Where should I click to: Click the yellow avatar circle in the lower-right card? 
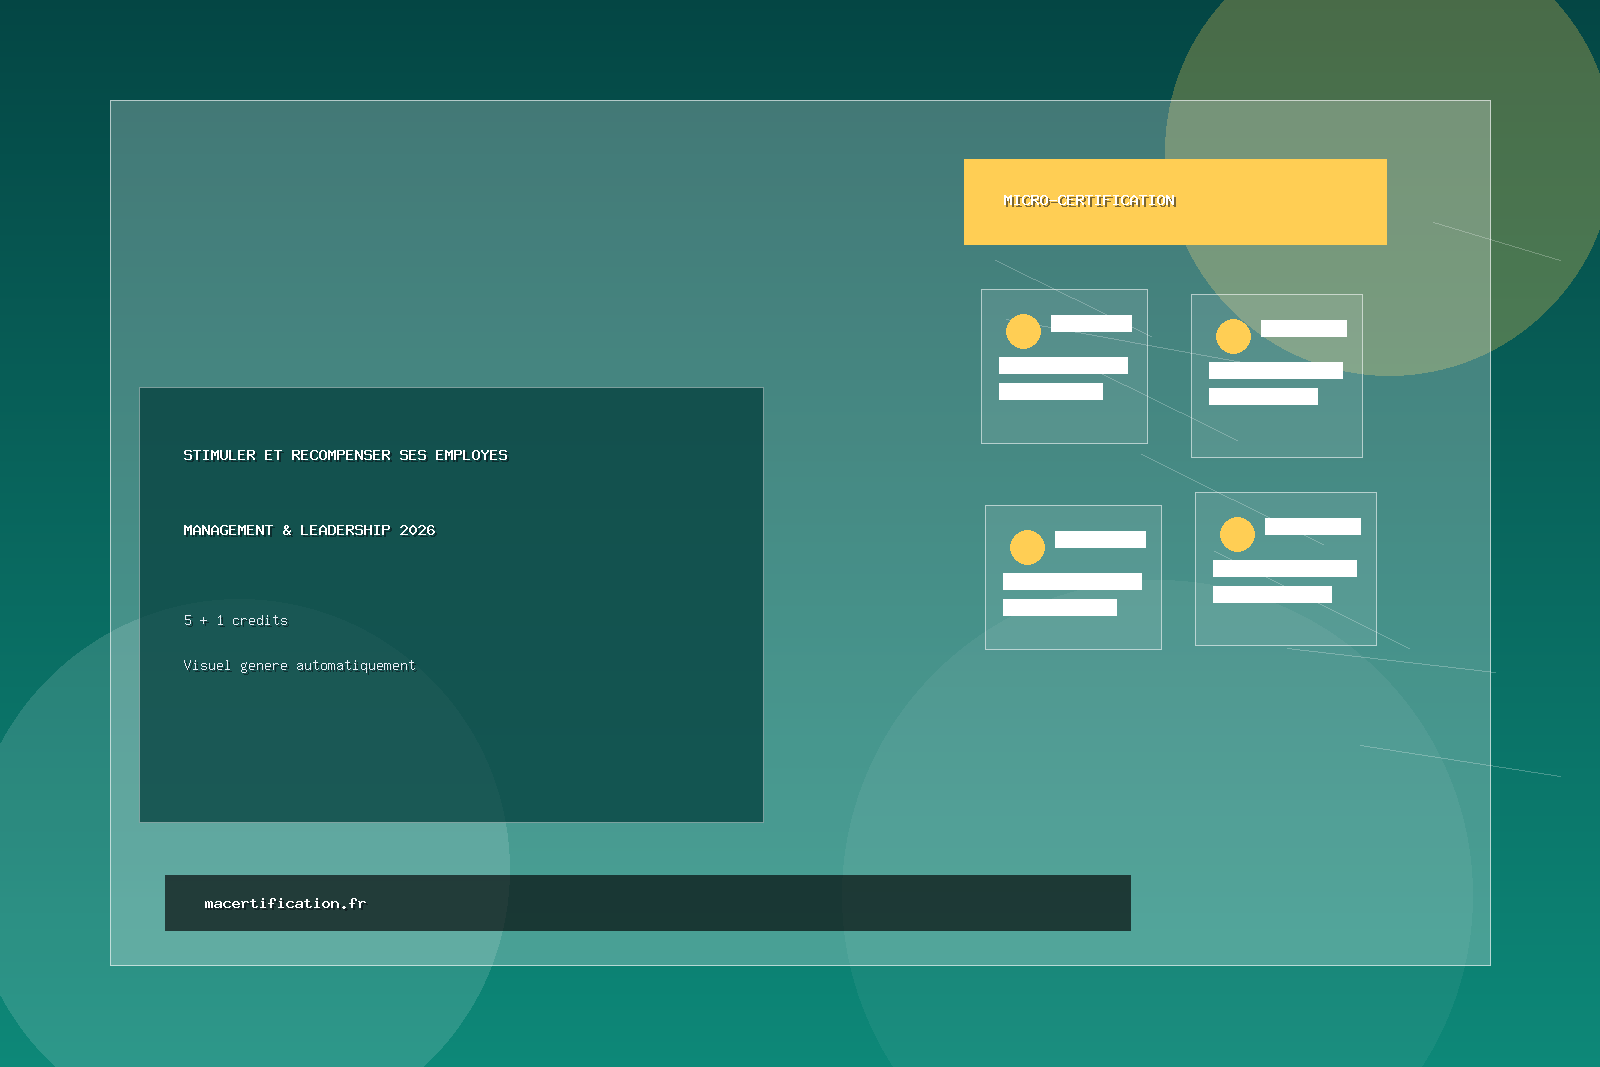click(1237, 534)
